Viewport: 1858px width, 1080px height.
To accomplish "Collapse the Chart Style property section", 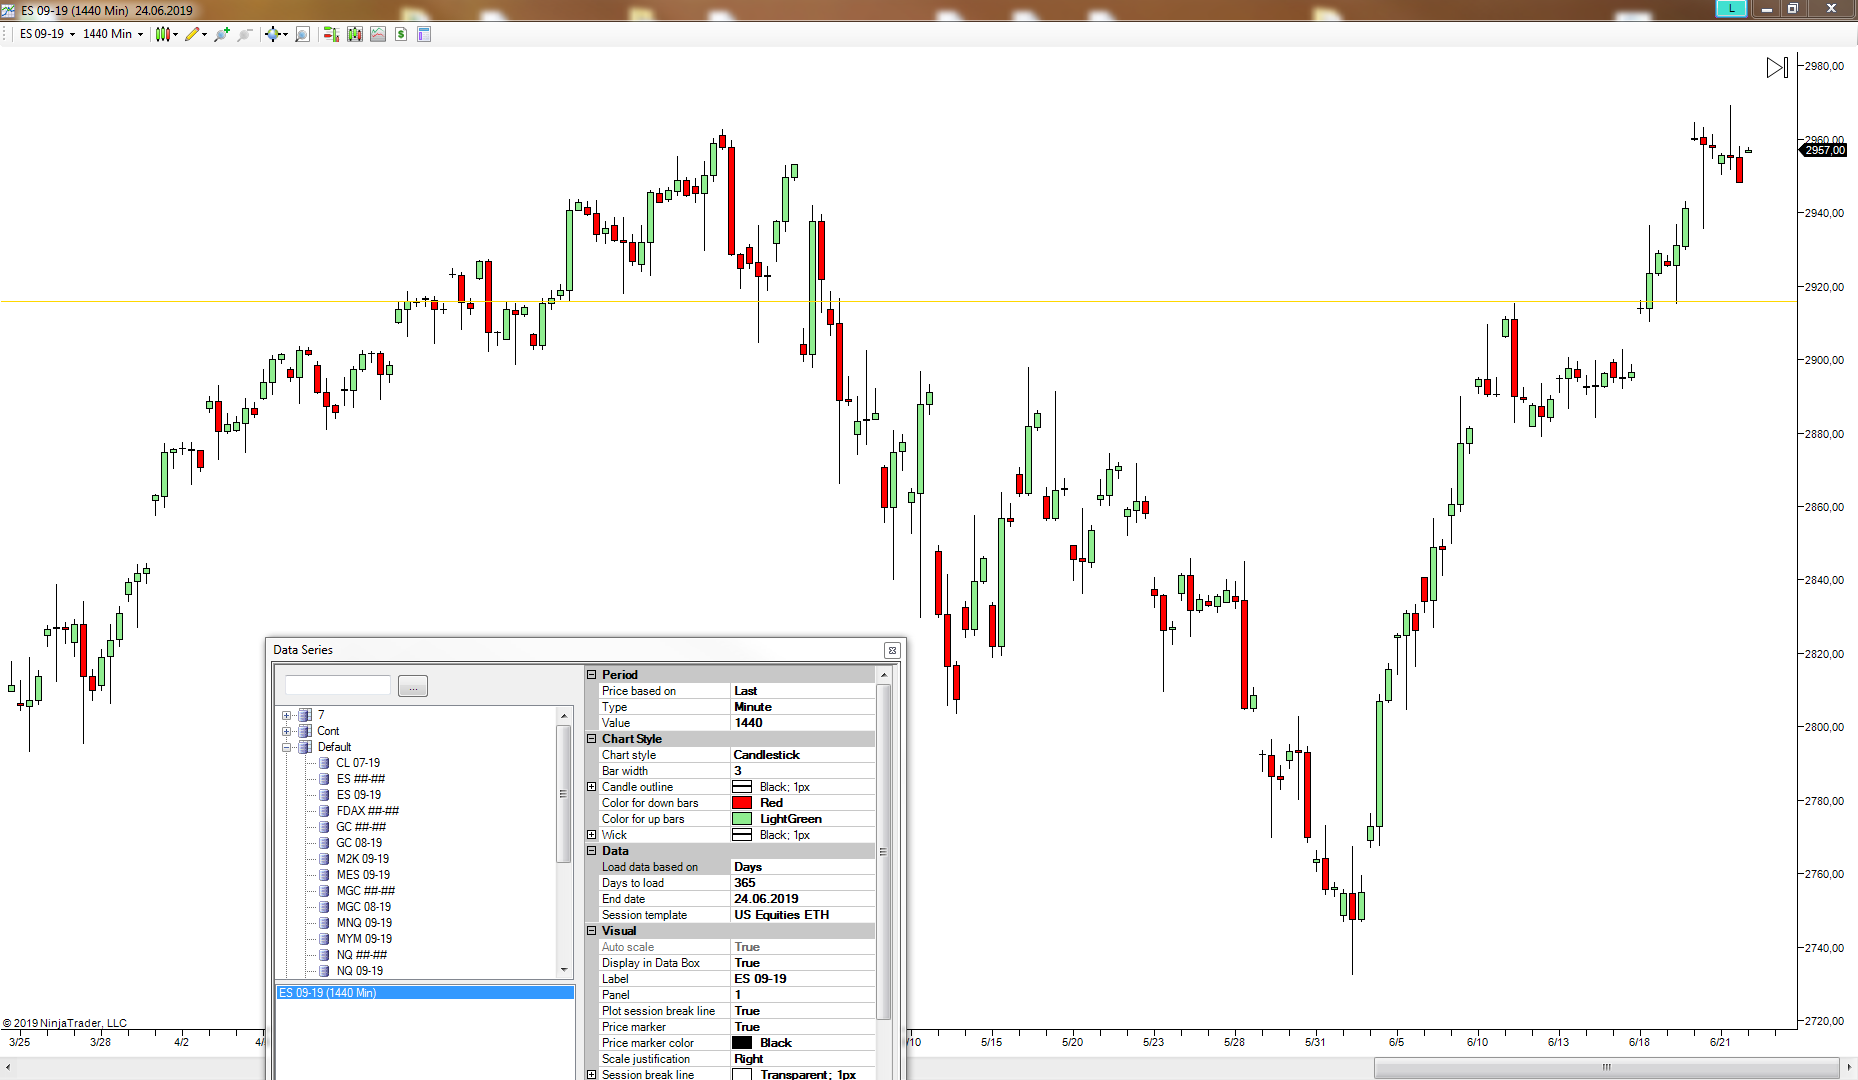I will 592,739.
